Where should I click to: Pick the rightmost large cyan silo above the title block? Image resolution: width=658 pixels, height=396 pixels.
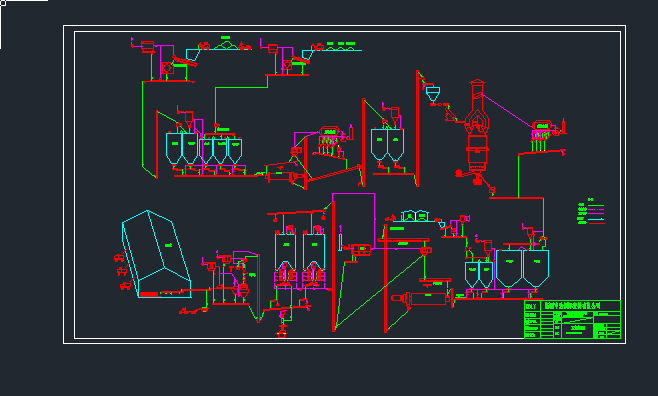[x=536, y=268]
